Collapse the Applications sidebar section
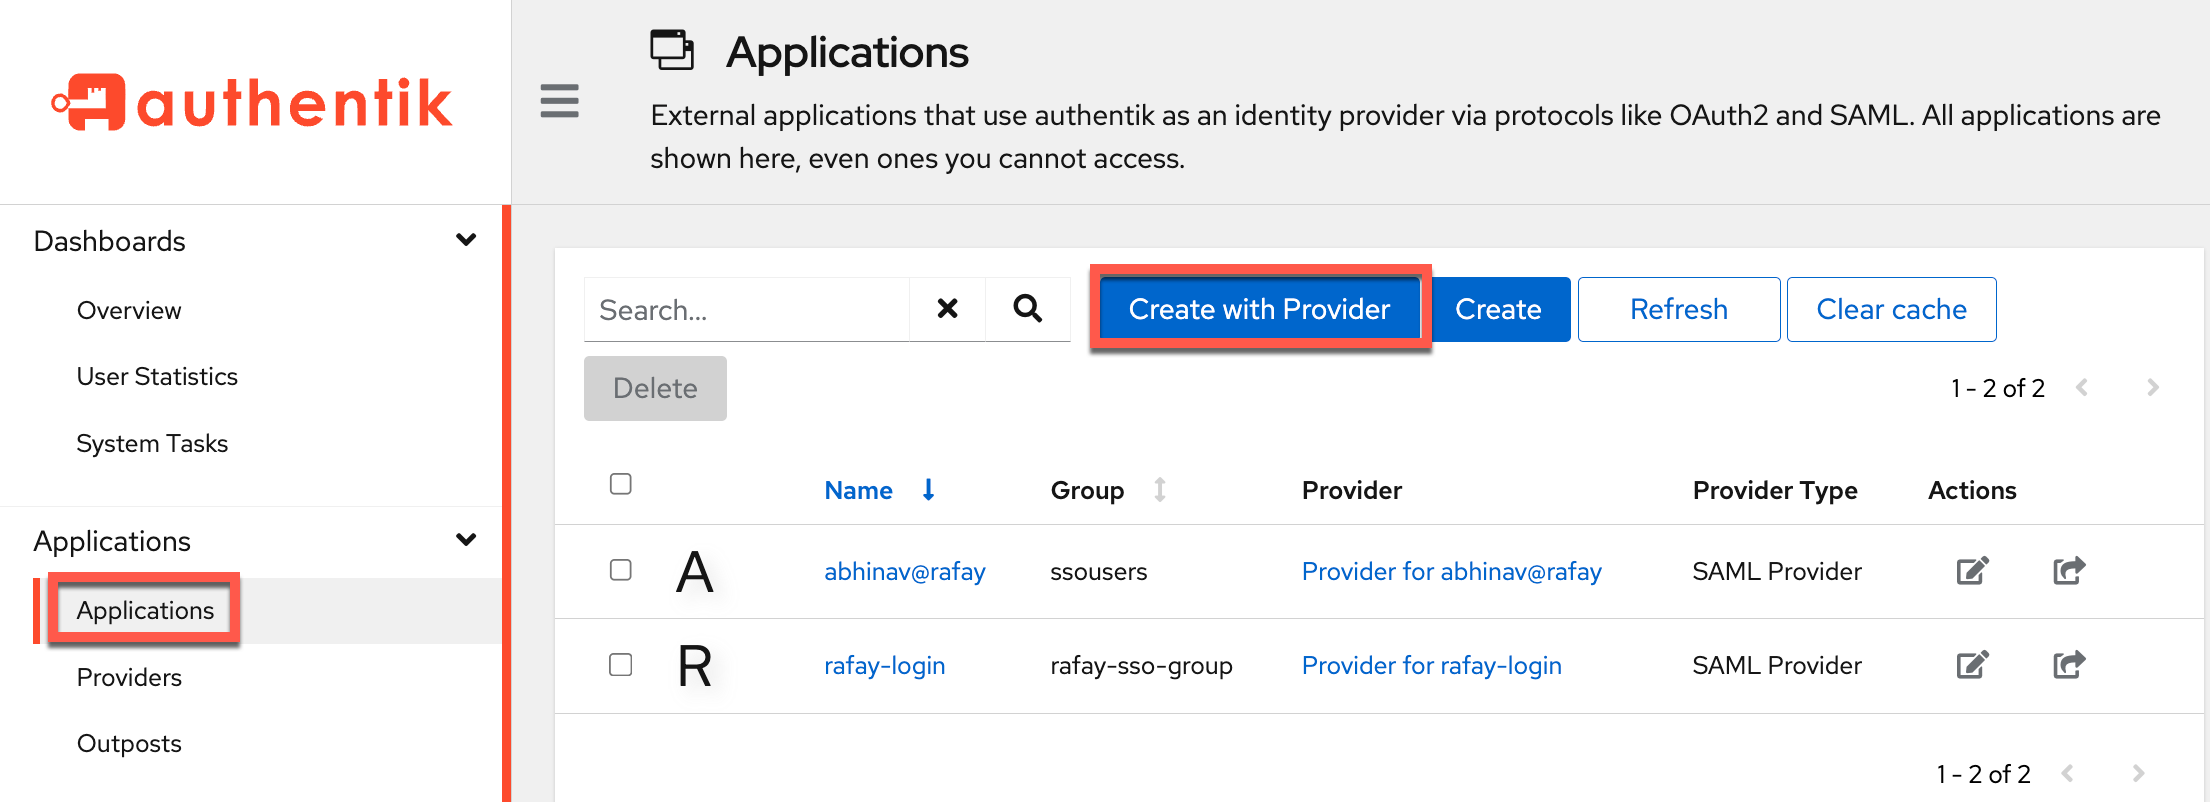The width and height of the screenshot is (2210, 802). point(466,540)
